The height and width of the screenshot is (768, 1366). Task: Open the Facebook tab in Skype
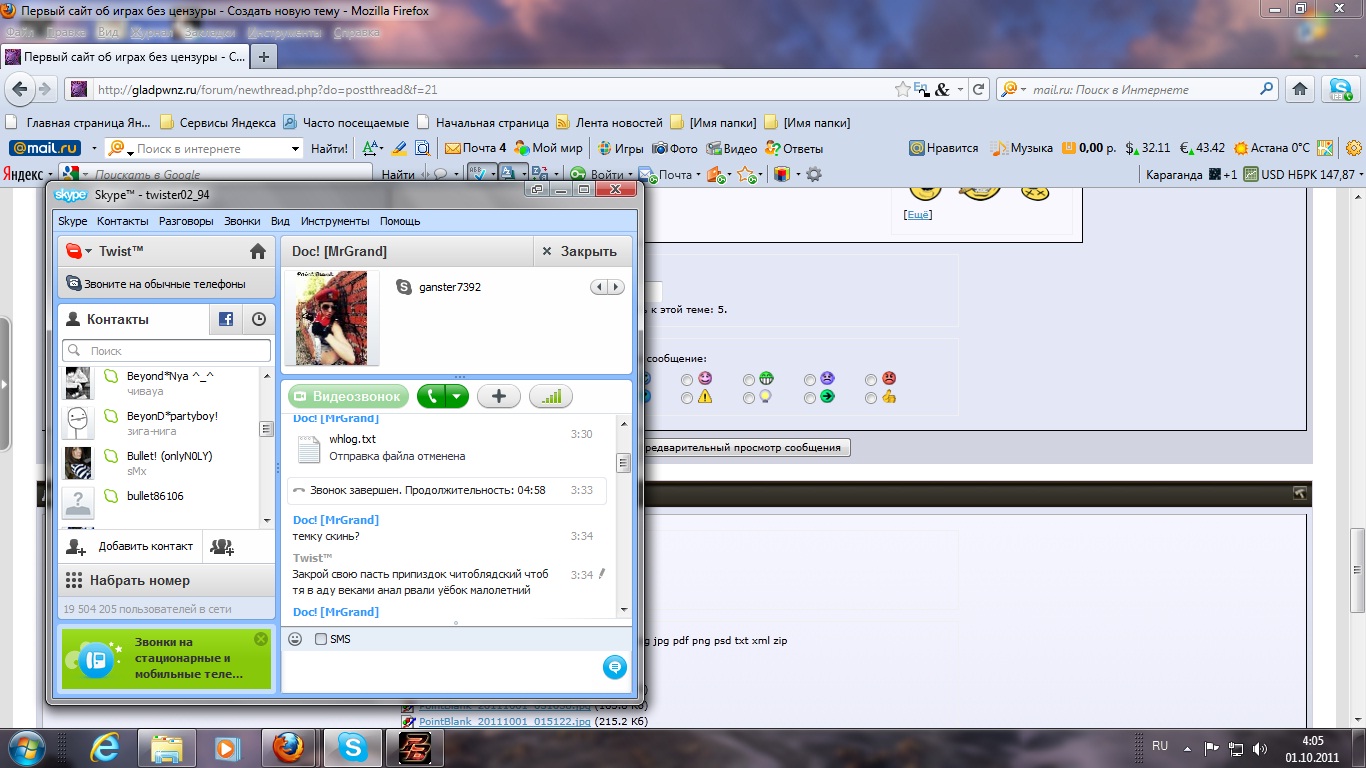(x=226, y=319)
